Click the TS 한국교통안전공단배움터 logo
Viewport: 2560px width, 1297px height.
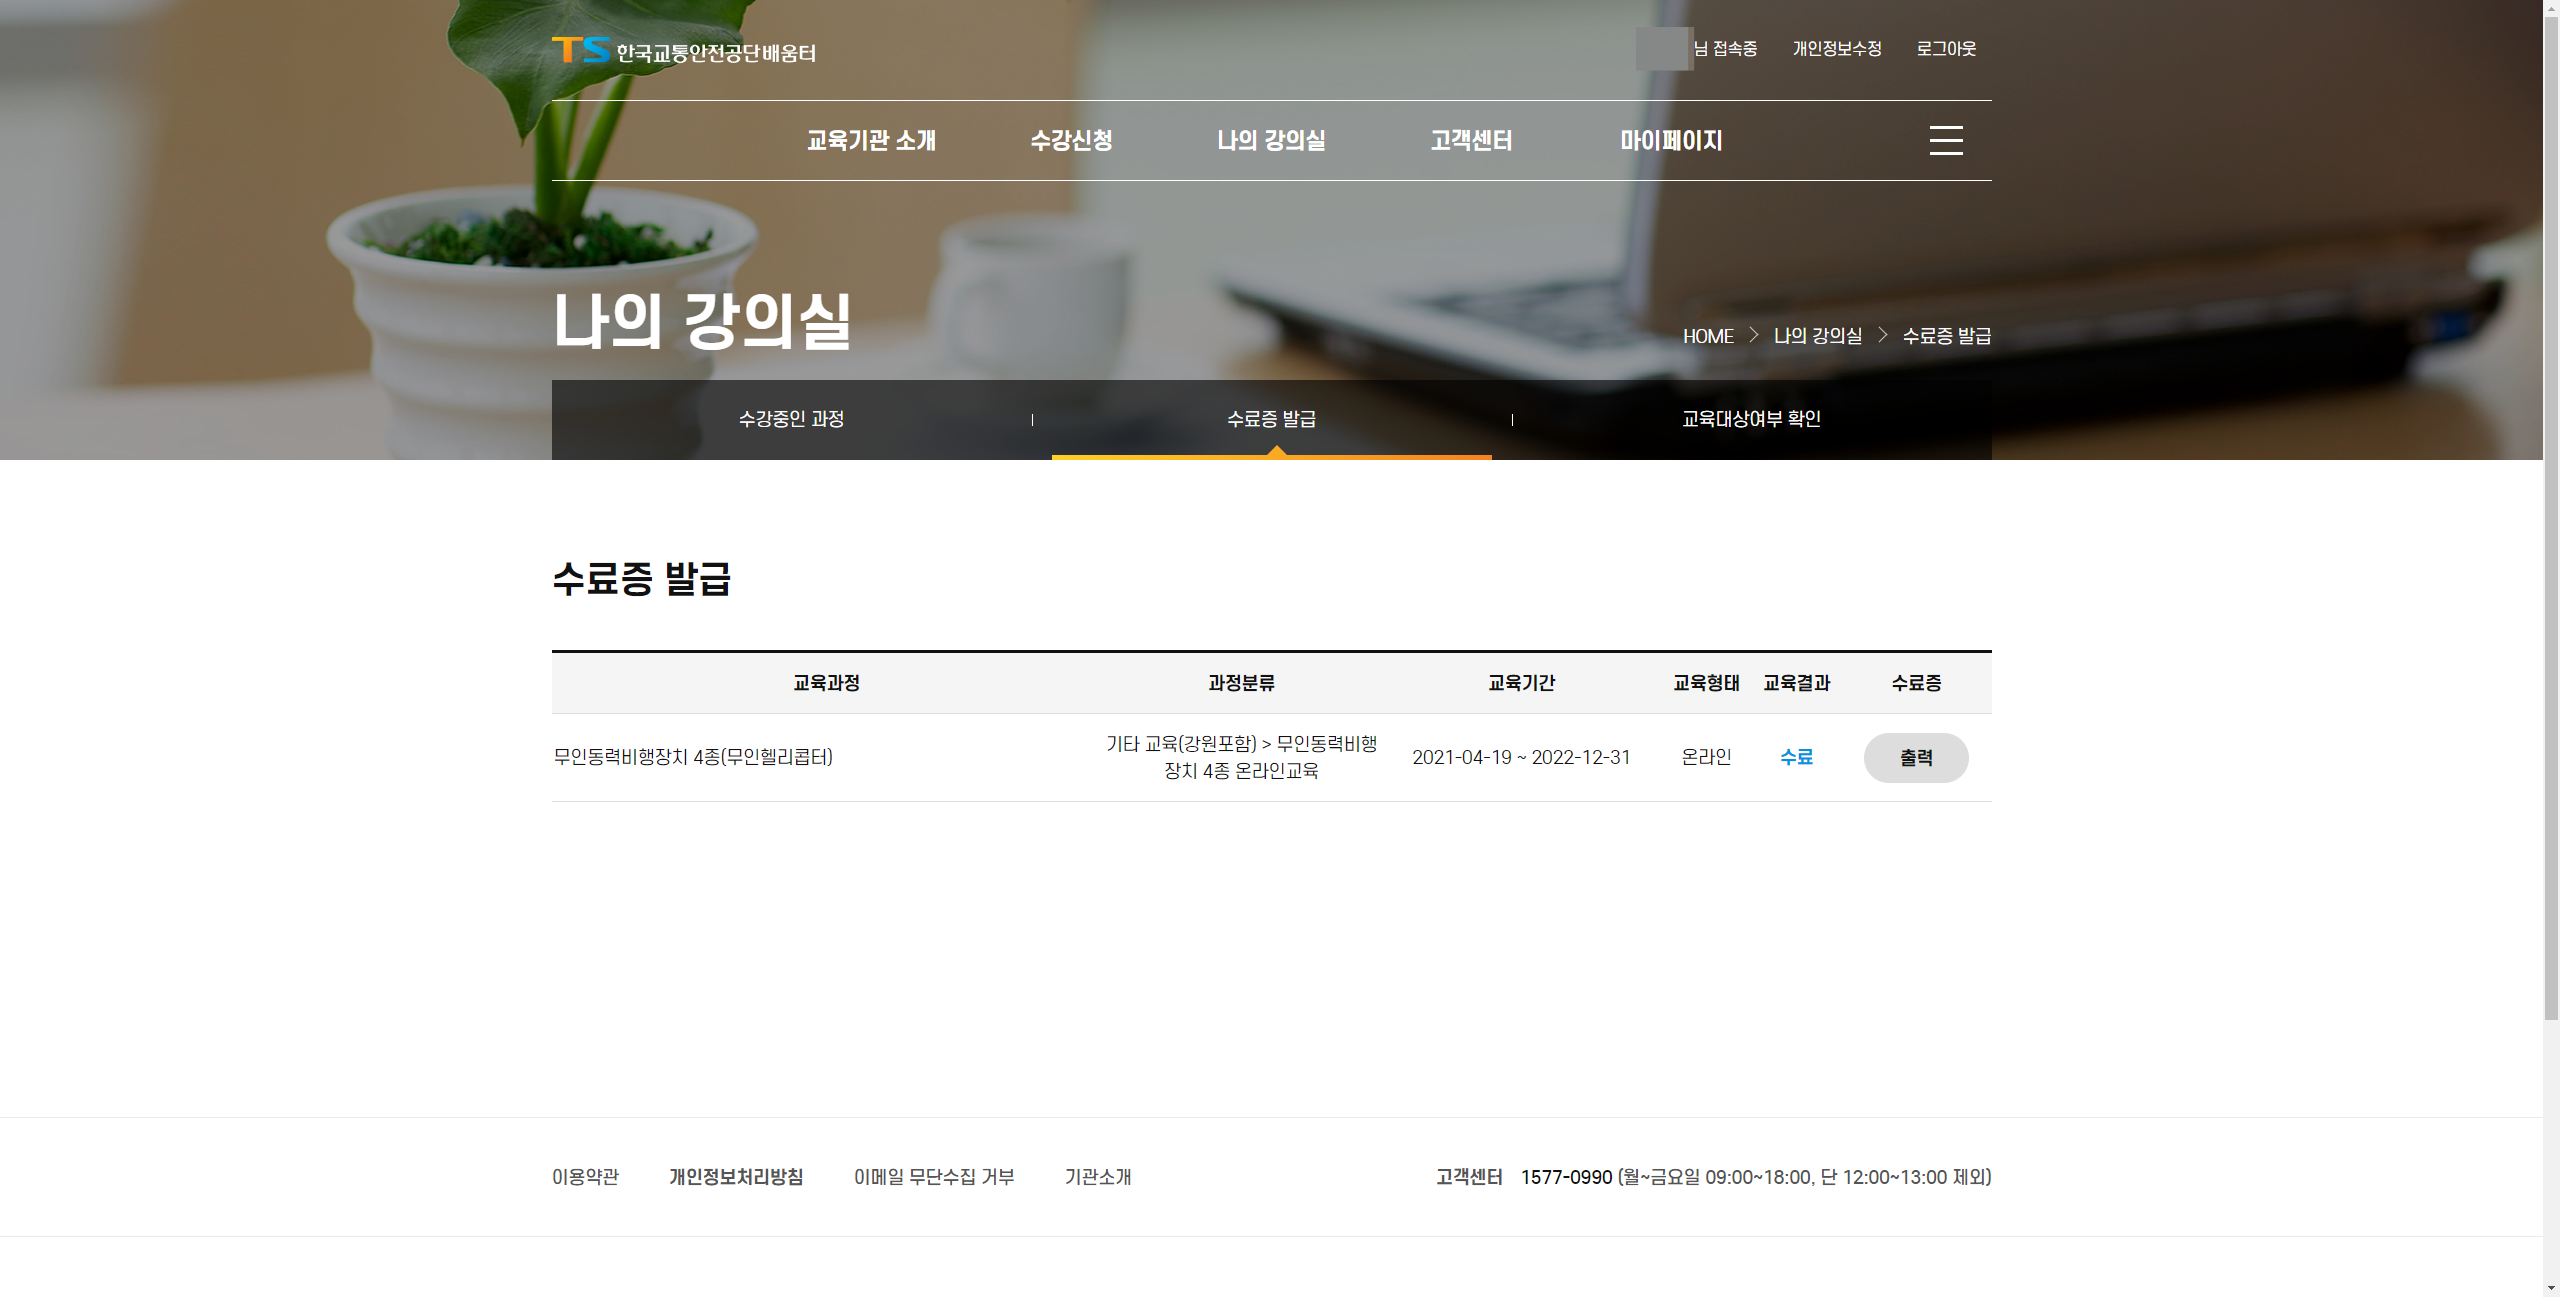point(684,50)
